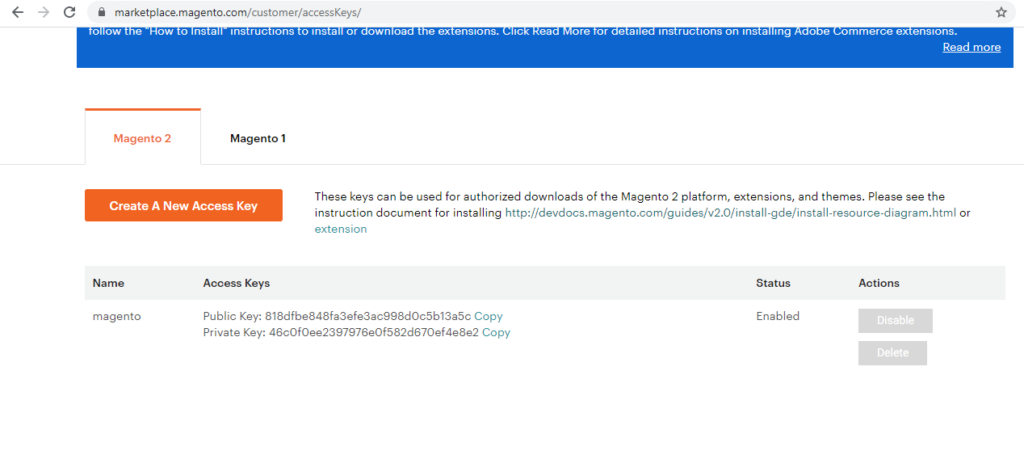Image resolution: width=1024 pixels, height=455 pixels.
Task: Select the public key string 818dfbe848fa3efe3ac998d0c5b13a5c
Action: tap(368, 316)
